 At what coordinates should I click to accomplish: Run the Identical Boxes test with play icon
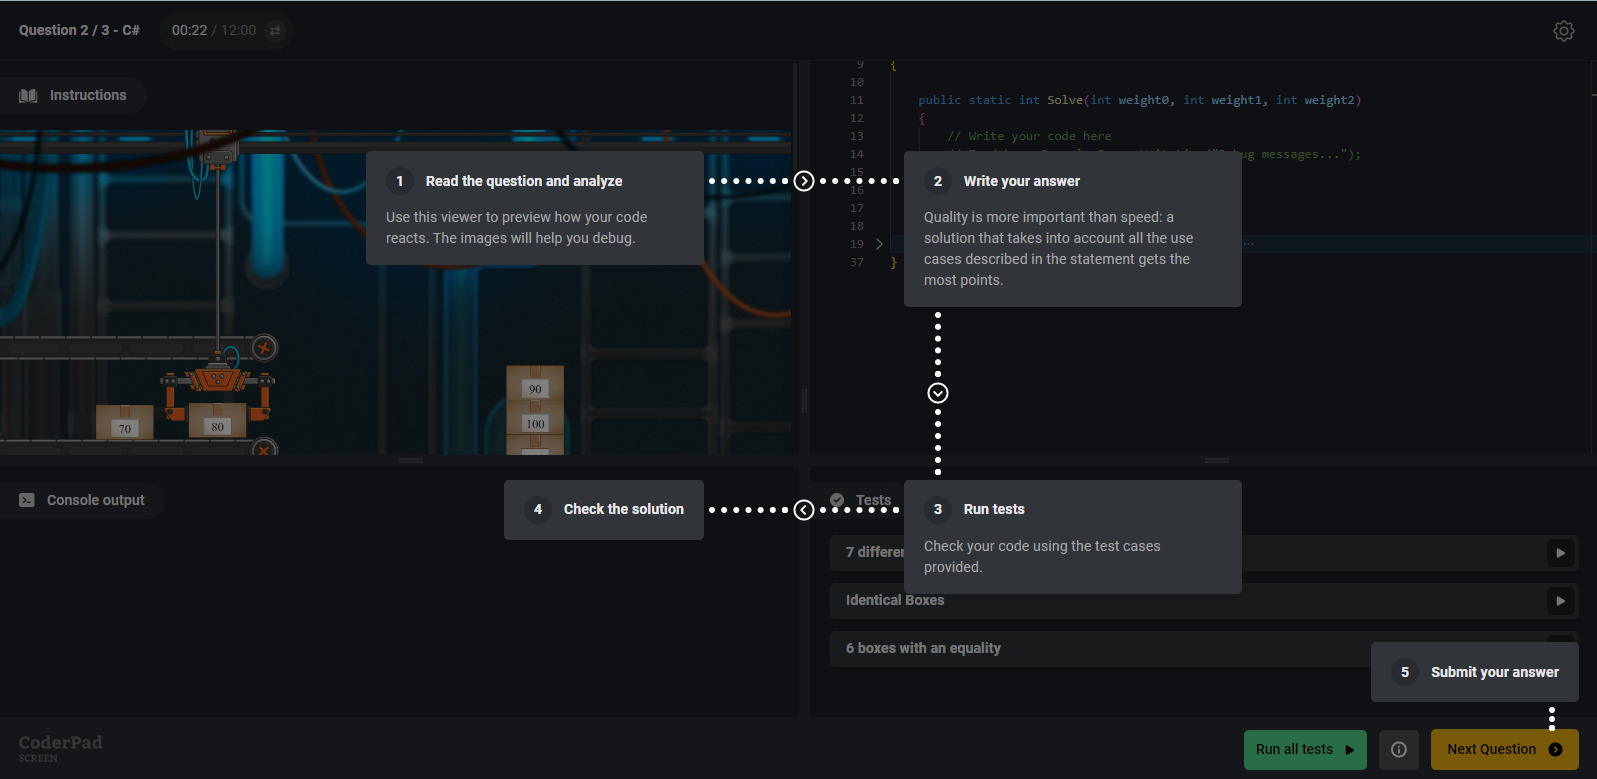pyautogui.click(x=1559, y=601)
